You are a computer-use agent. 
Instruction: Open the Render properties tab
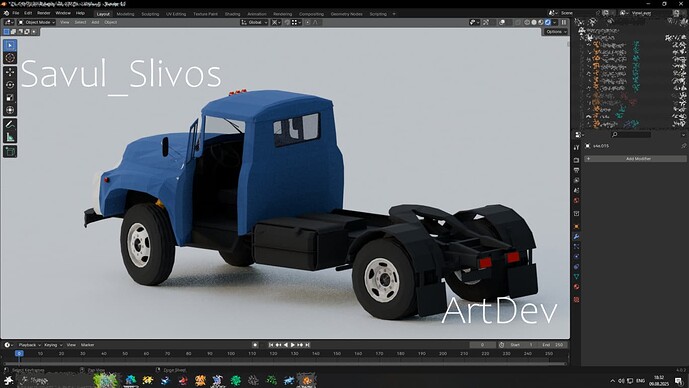click(576, 160)
